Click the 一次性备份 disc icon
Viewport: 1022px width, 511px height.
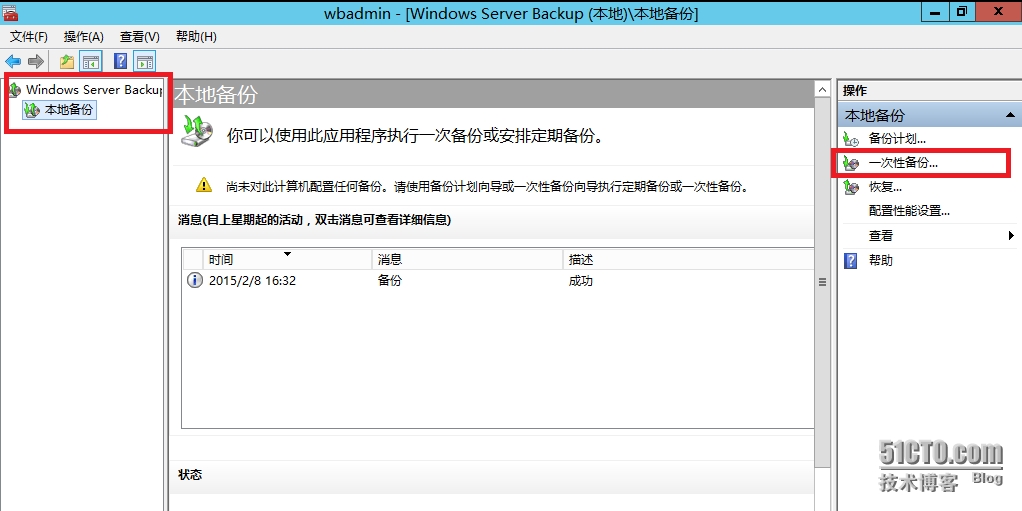tap(851, 163)
